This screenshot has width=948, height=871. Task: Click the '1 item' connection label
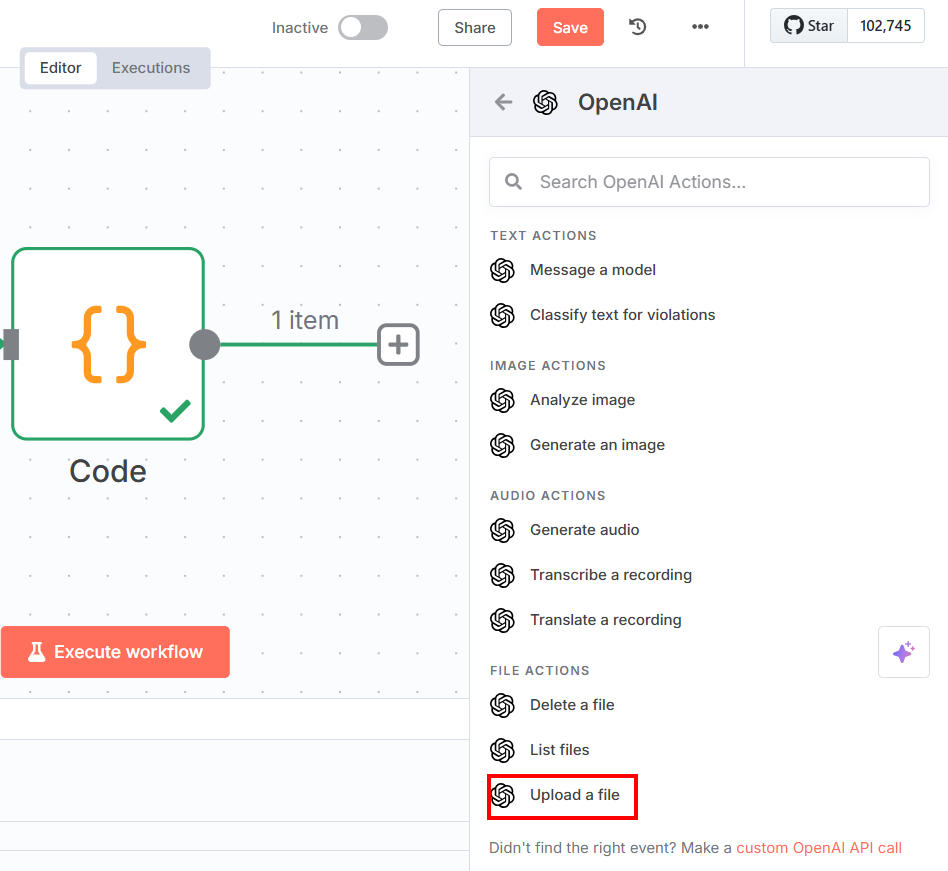(305, 320)
